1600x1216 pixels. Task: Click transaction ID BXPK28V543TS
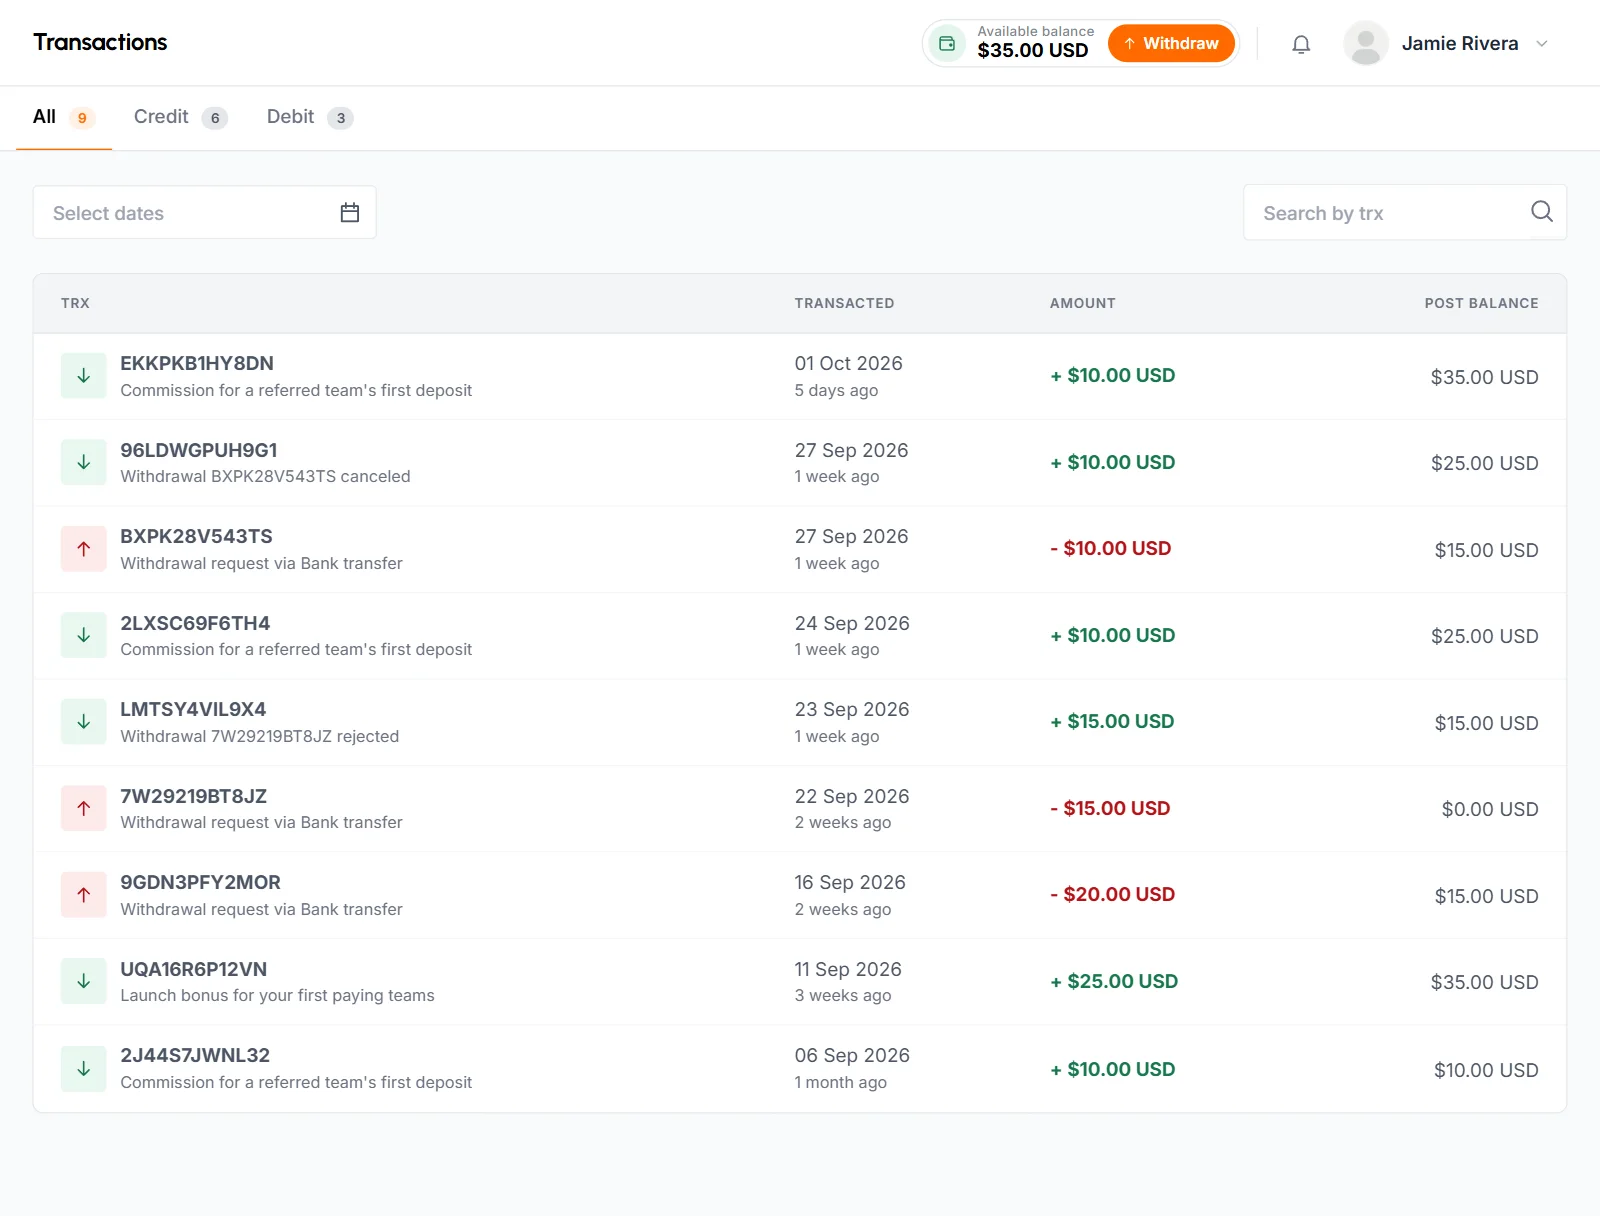point(196,536)
